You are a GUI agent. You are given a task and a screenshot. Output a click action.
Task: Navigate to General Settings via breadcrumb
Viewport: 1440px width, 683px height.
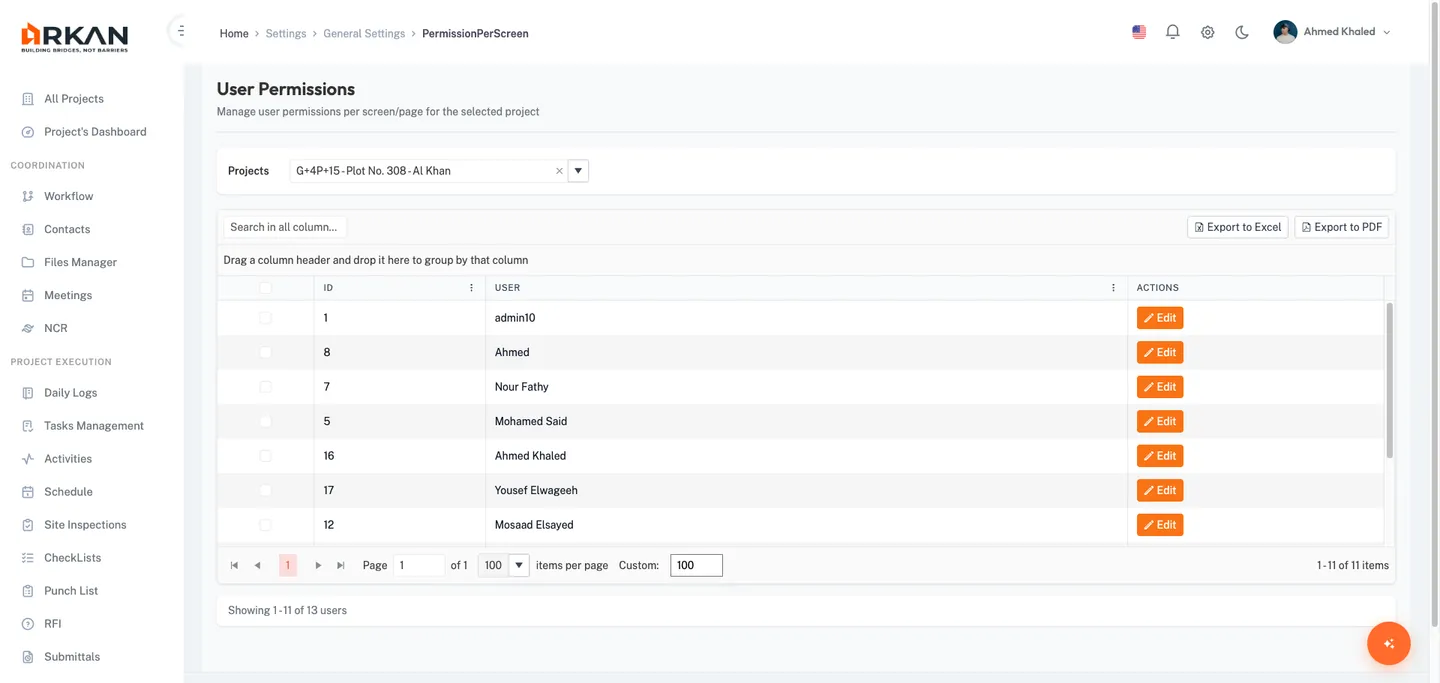pyautogui.click(x=364, y=32)
